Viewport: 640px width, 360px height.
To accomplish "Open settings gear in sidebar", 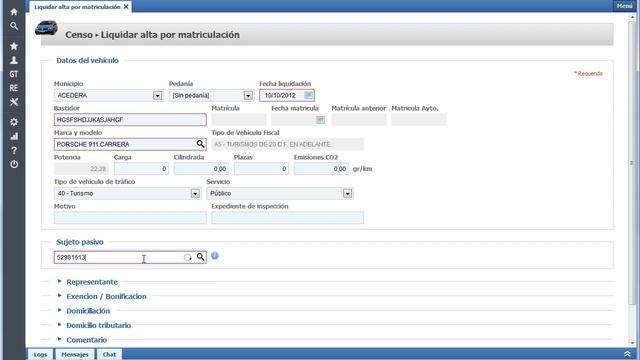I will coord(14,122).
